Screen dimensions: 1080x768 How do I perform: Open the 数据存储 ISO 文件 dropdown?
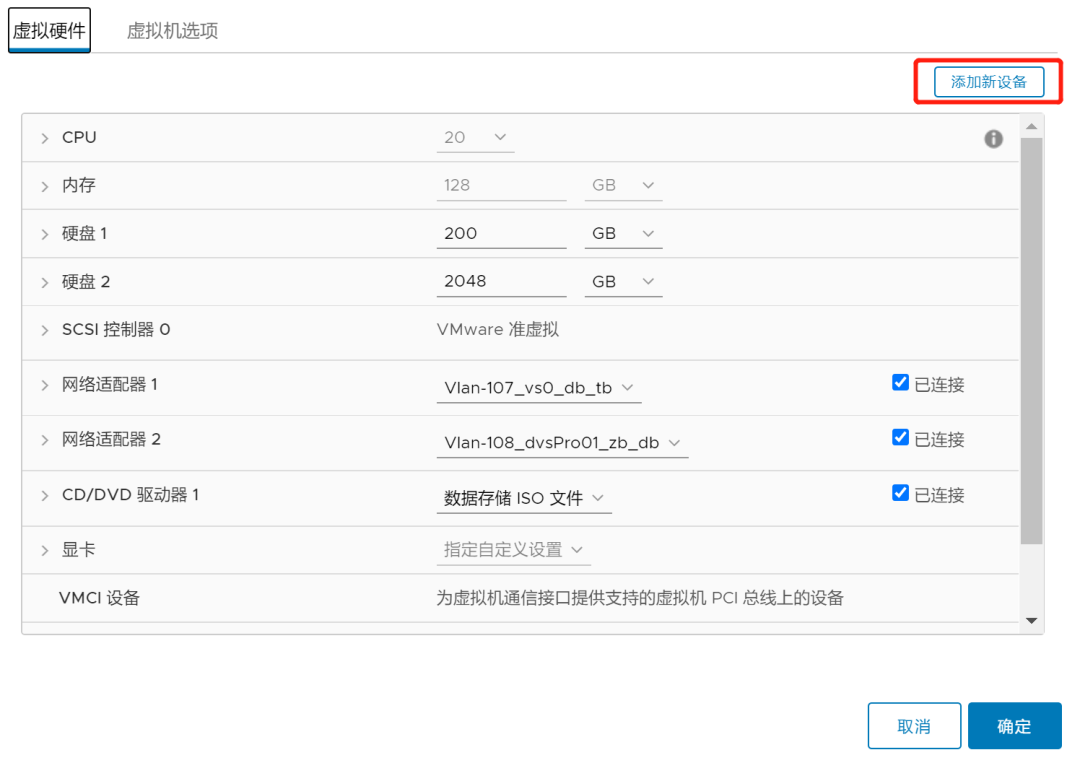(x=523, y=498)
